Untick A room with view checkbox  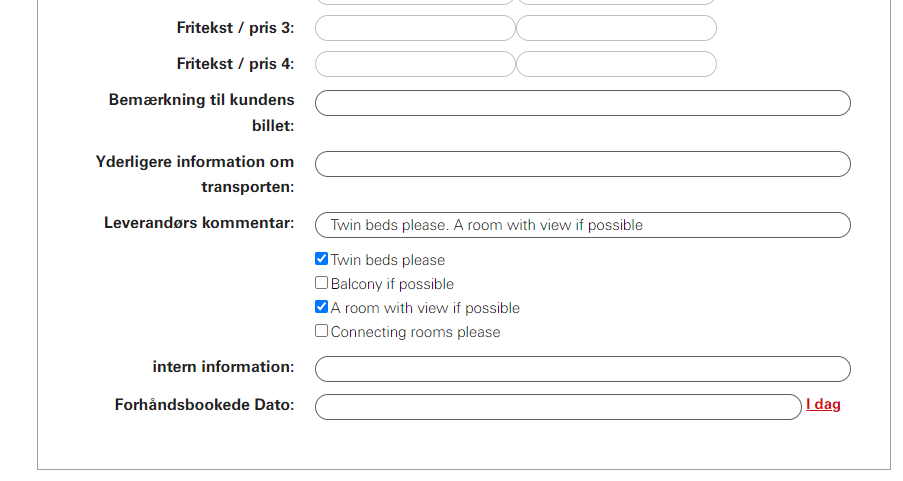322,307
